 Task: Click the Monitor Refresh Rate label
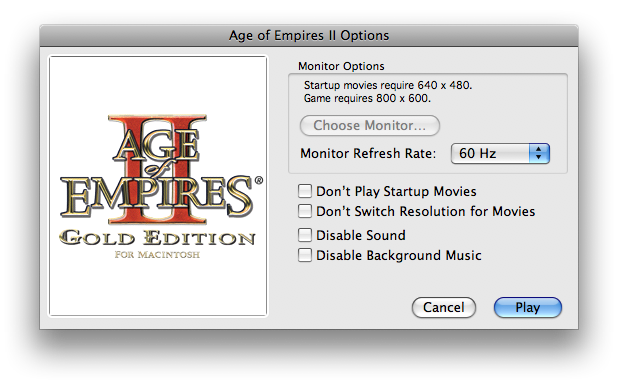pos(368,153)
